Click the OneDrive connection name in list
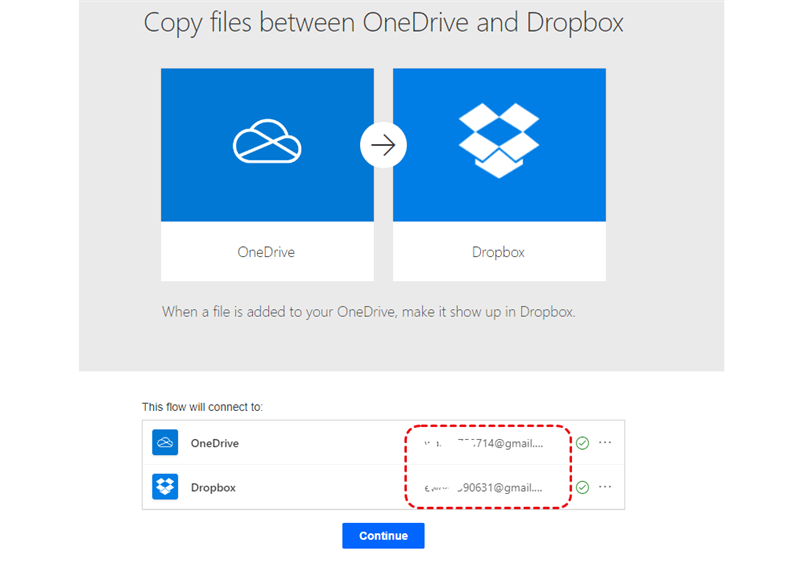The image size is (800, 572). click(x=215, y=443)
